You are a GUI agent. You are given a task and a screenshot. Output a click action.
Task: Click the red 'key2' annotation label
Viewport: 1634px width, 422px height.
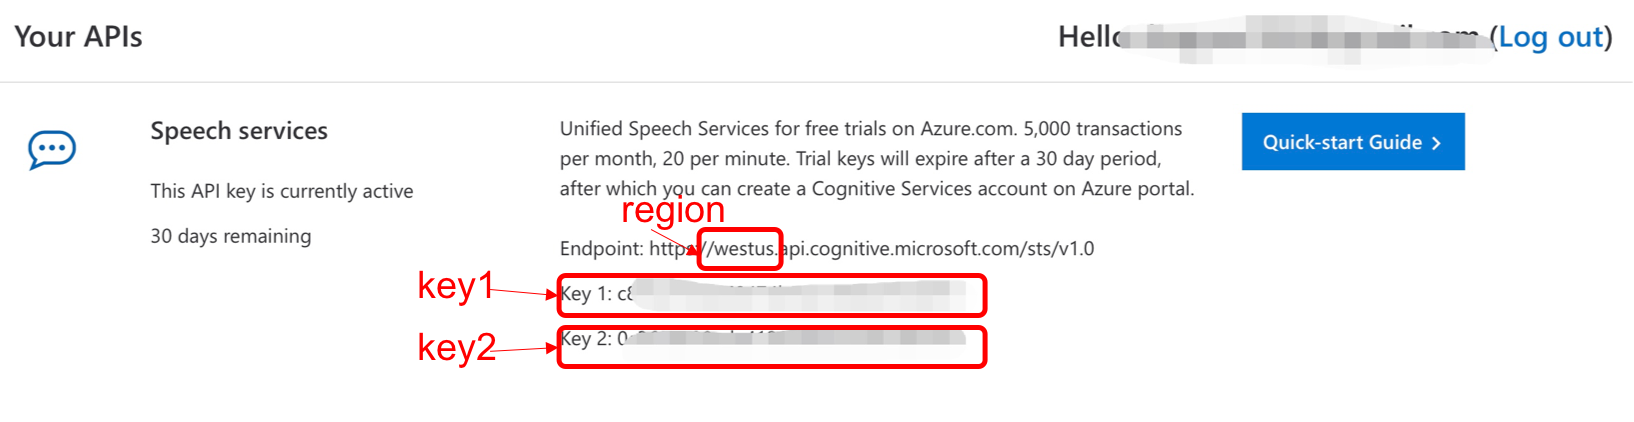456,347
